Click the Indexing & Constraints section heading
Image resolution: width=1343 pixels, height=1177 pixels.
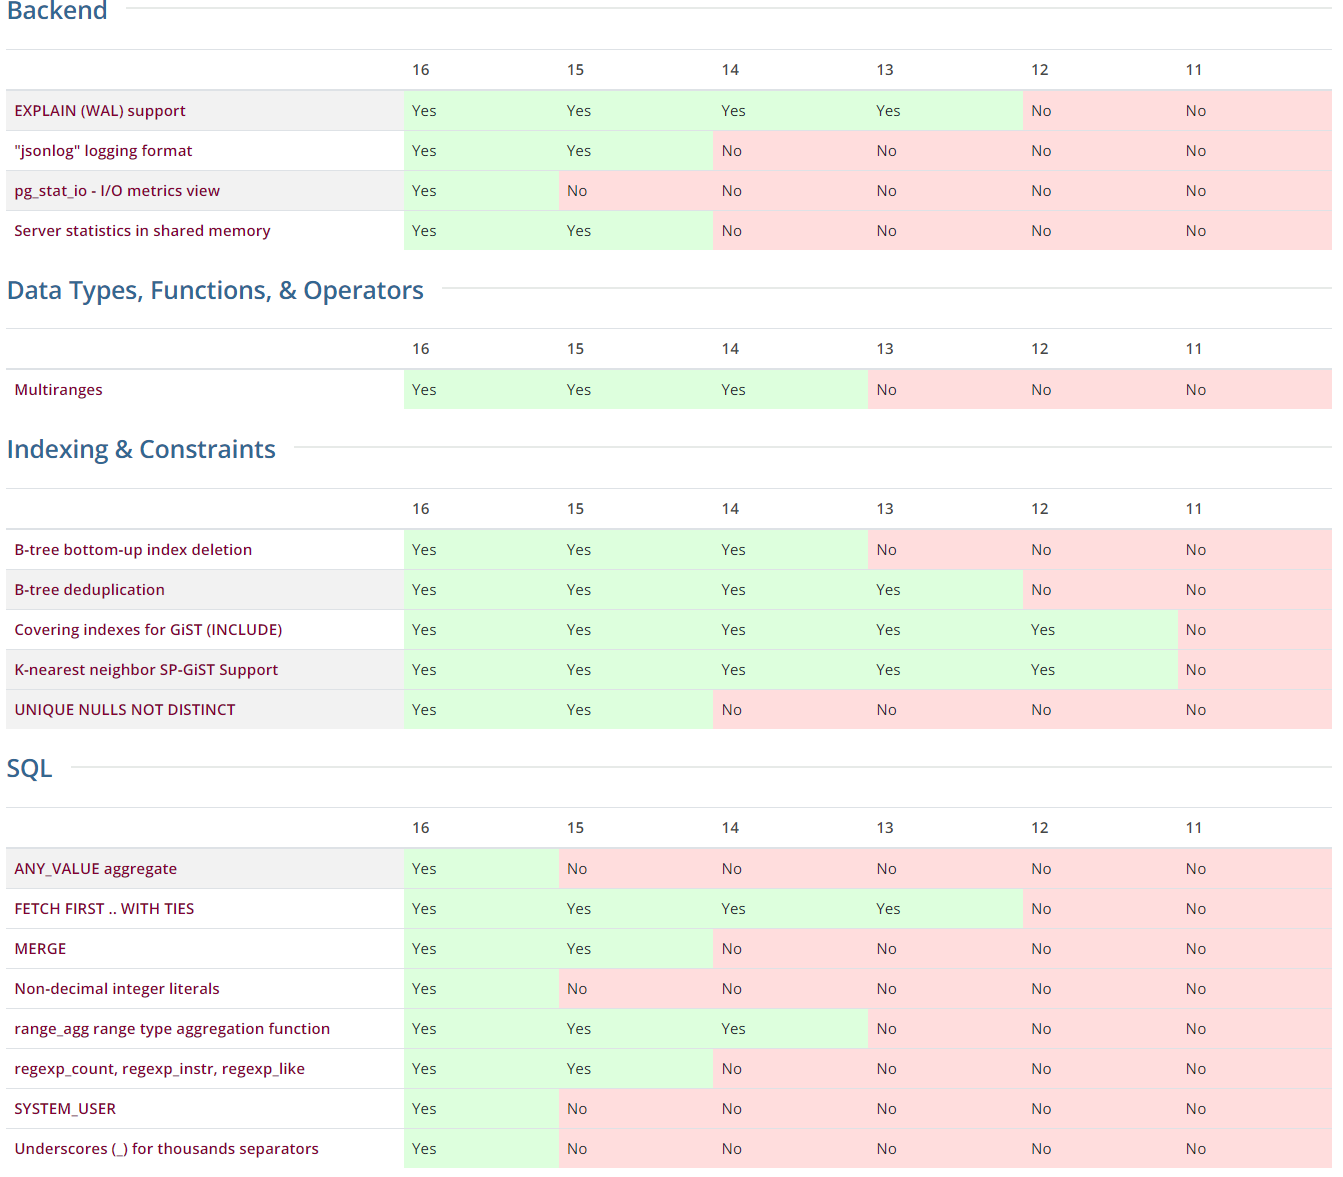tap(141, 450)
